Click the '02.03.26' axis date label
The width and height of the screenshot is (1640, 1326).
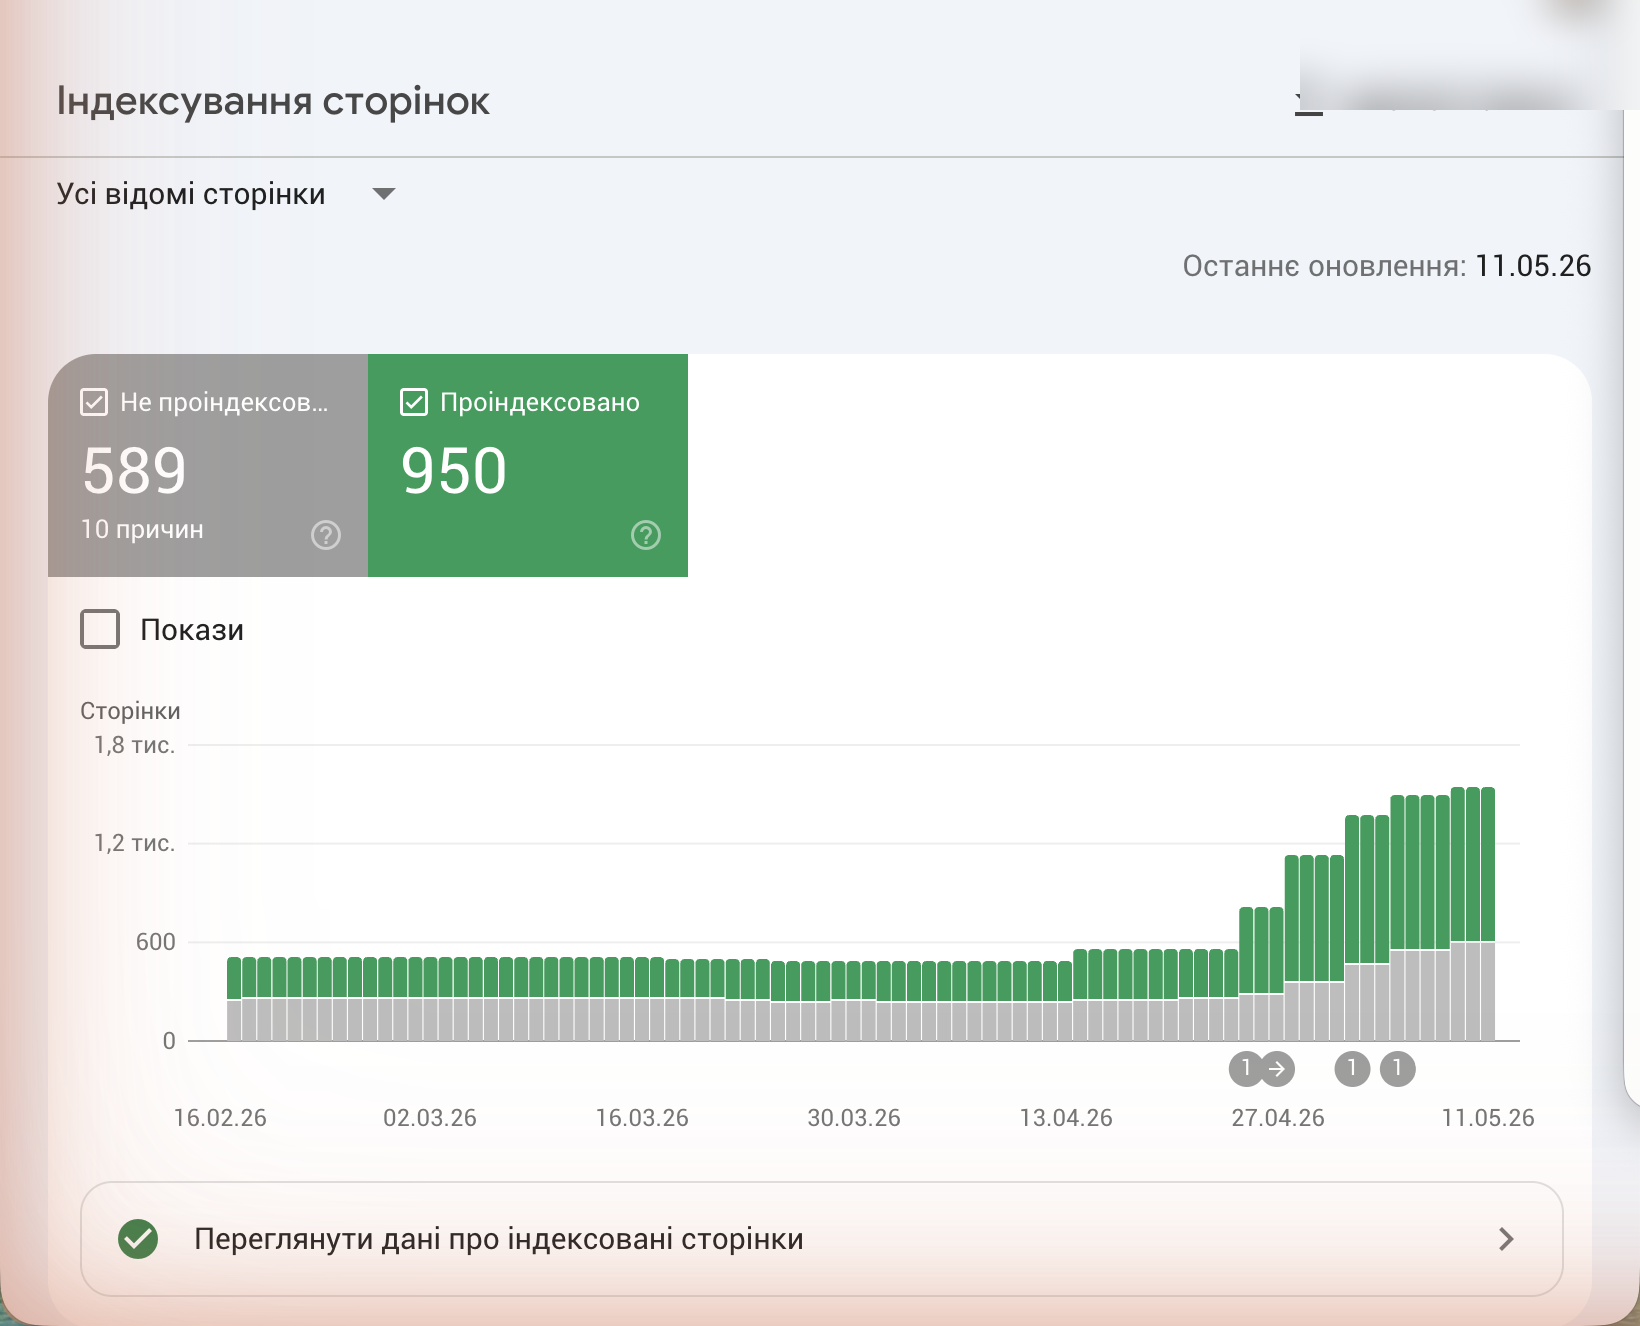430,1118
